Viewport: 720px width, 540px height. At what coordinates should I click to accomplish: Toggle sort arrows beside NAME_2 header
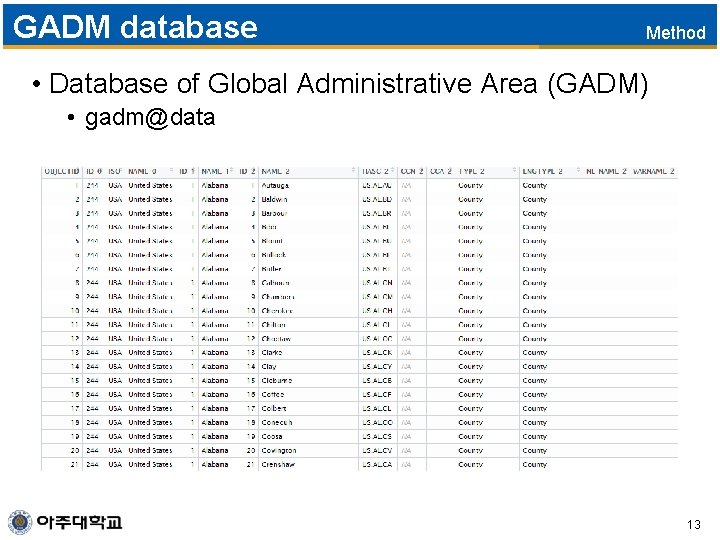pyautogui.click(x=354, y=171)
